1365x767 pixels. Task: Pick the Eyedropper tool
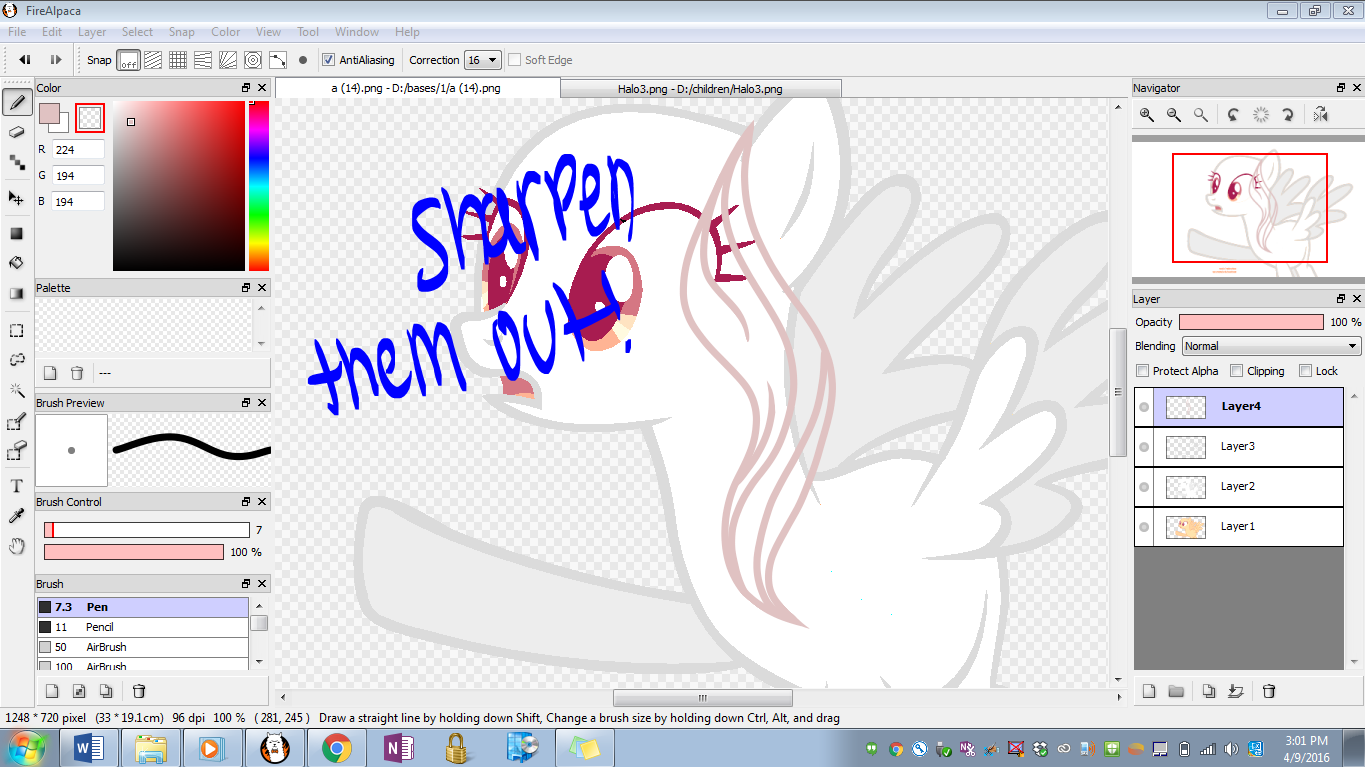(17, 516)
